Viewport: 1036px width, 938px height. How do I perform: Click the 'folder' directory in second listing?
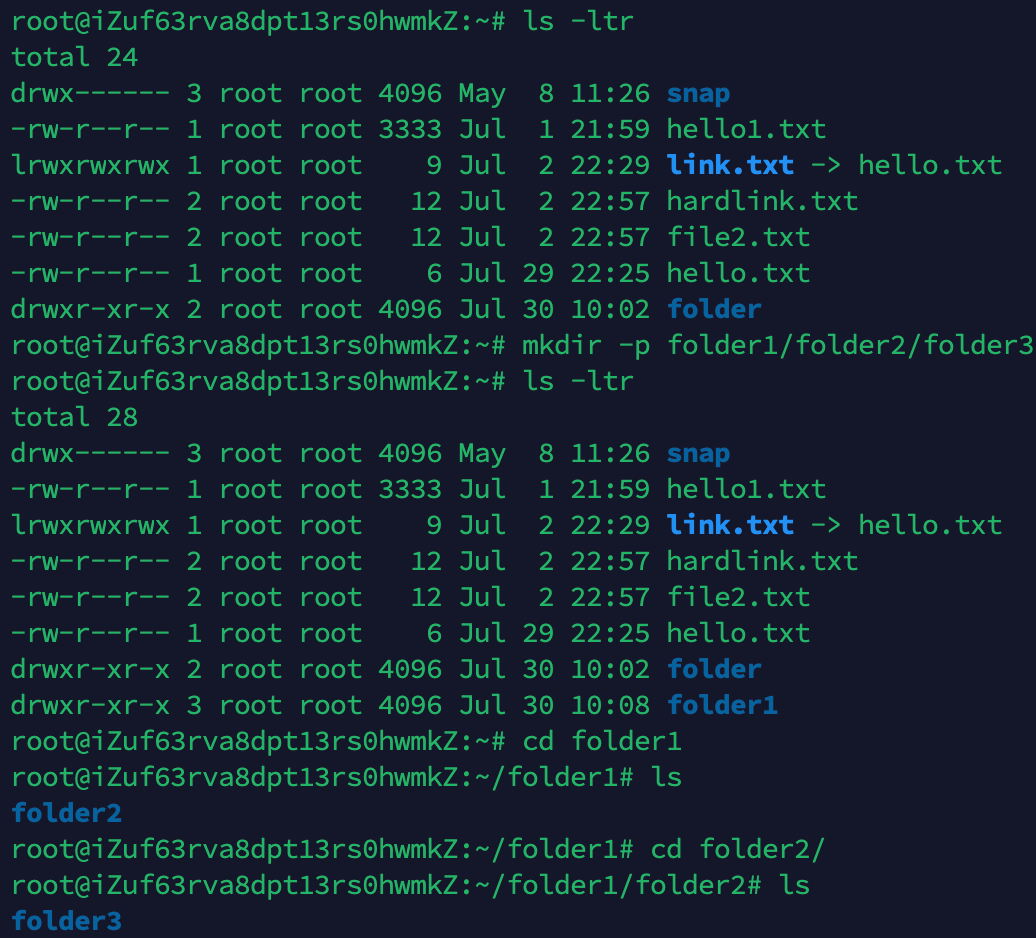click(x=714, y=669)
